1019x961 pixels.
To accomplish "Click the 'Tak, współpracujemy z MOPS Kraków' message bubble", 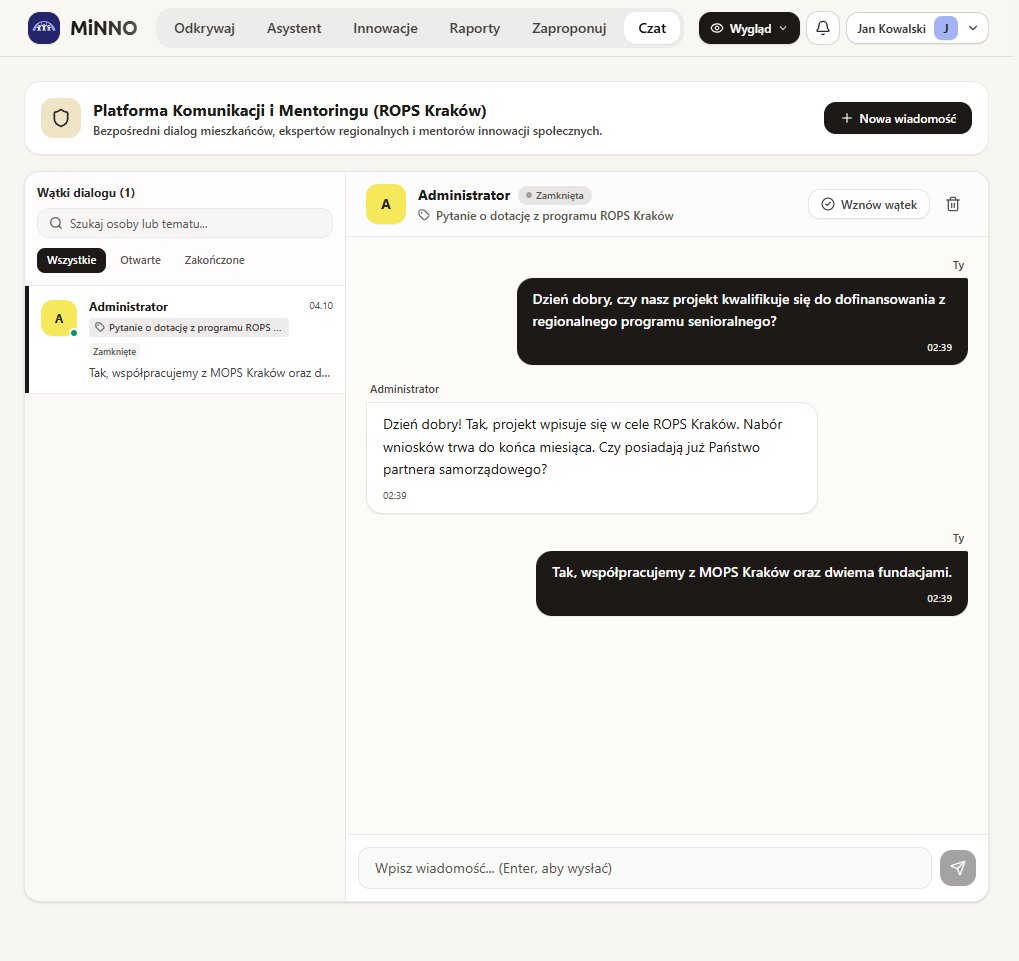I will pyautogui.click(x=752, y=583).
